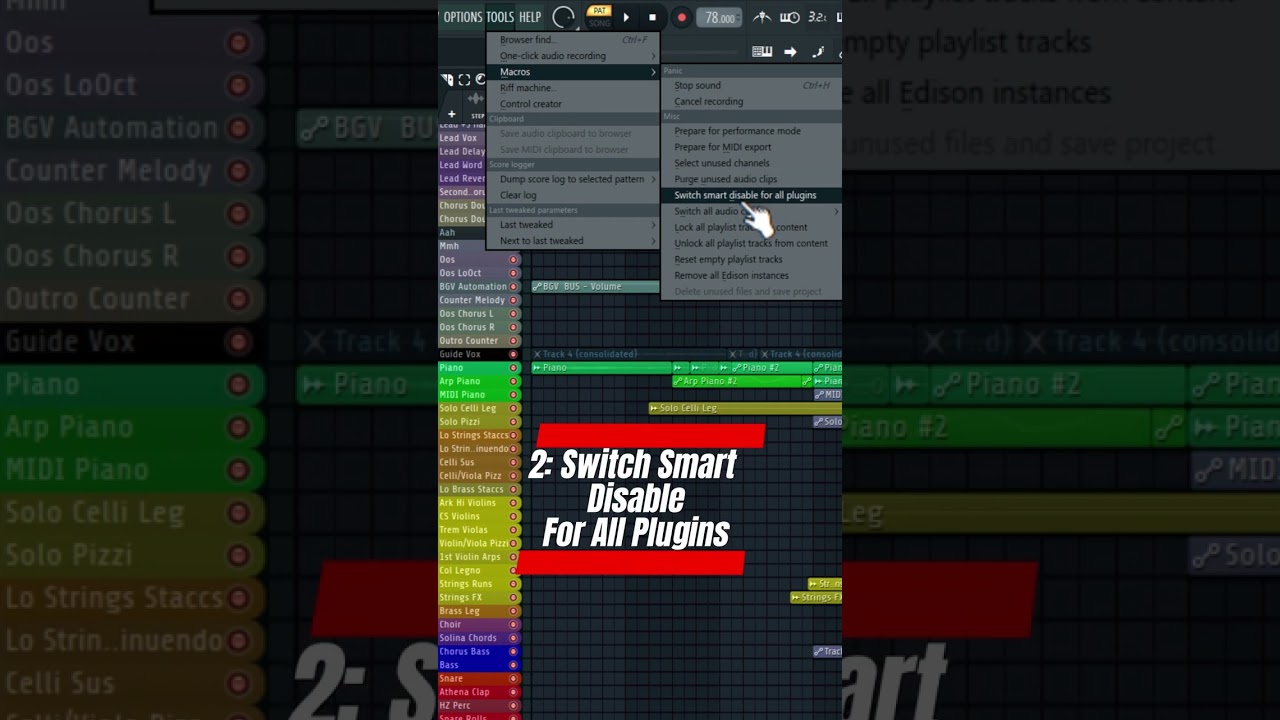Expand the Next to last tweaked arrow
1280x720 pixels.
653,241
